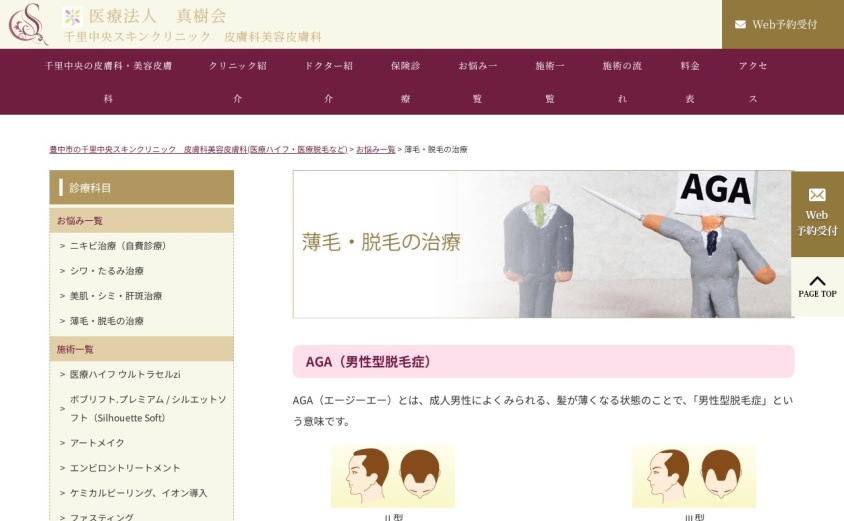Image resolution: width=844 pixels, height=521 pixels.
Task: Open ドクター紹介 in navigation bar
Action: tap(328, 82)
